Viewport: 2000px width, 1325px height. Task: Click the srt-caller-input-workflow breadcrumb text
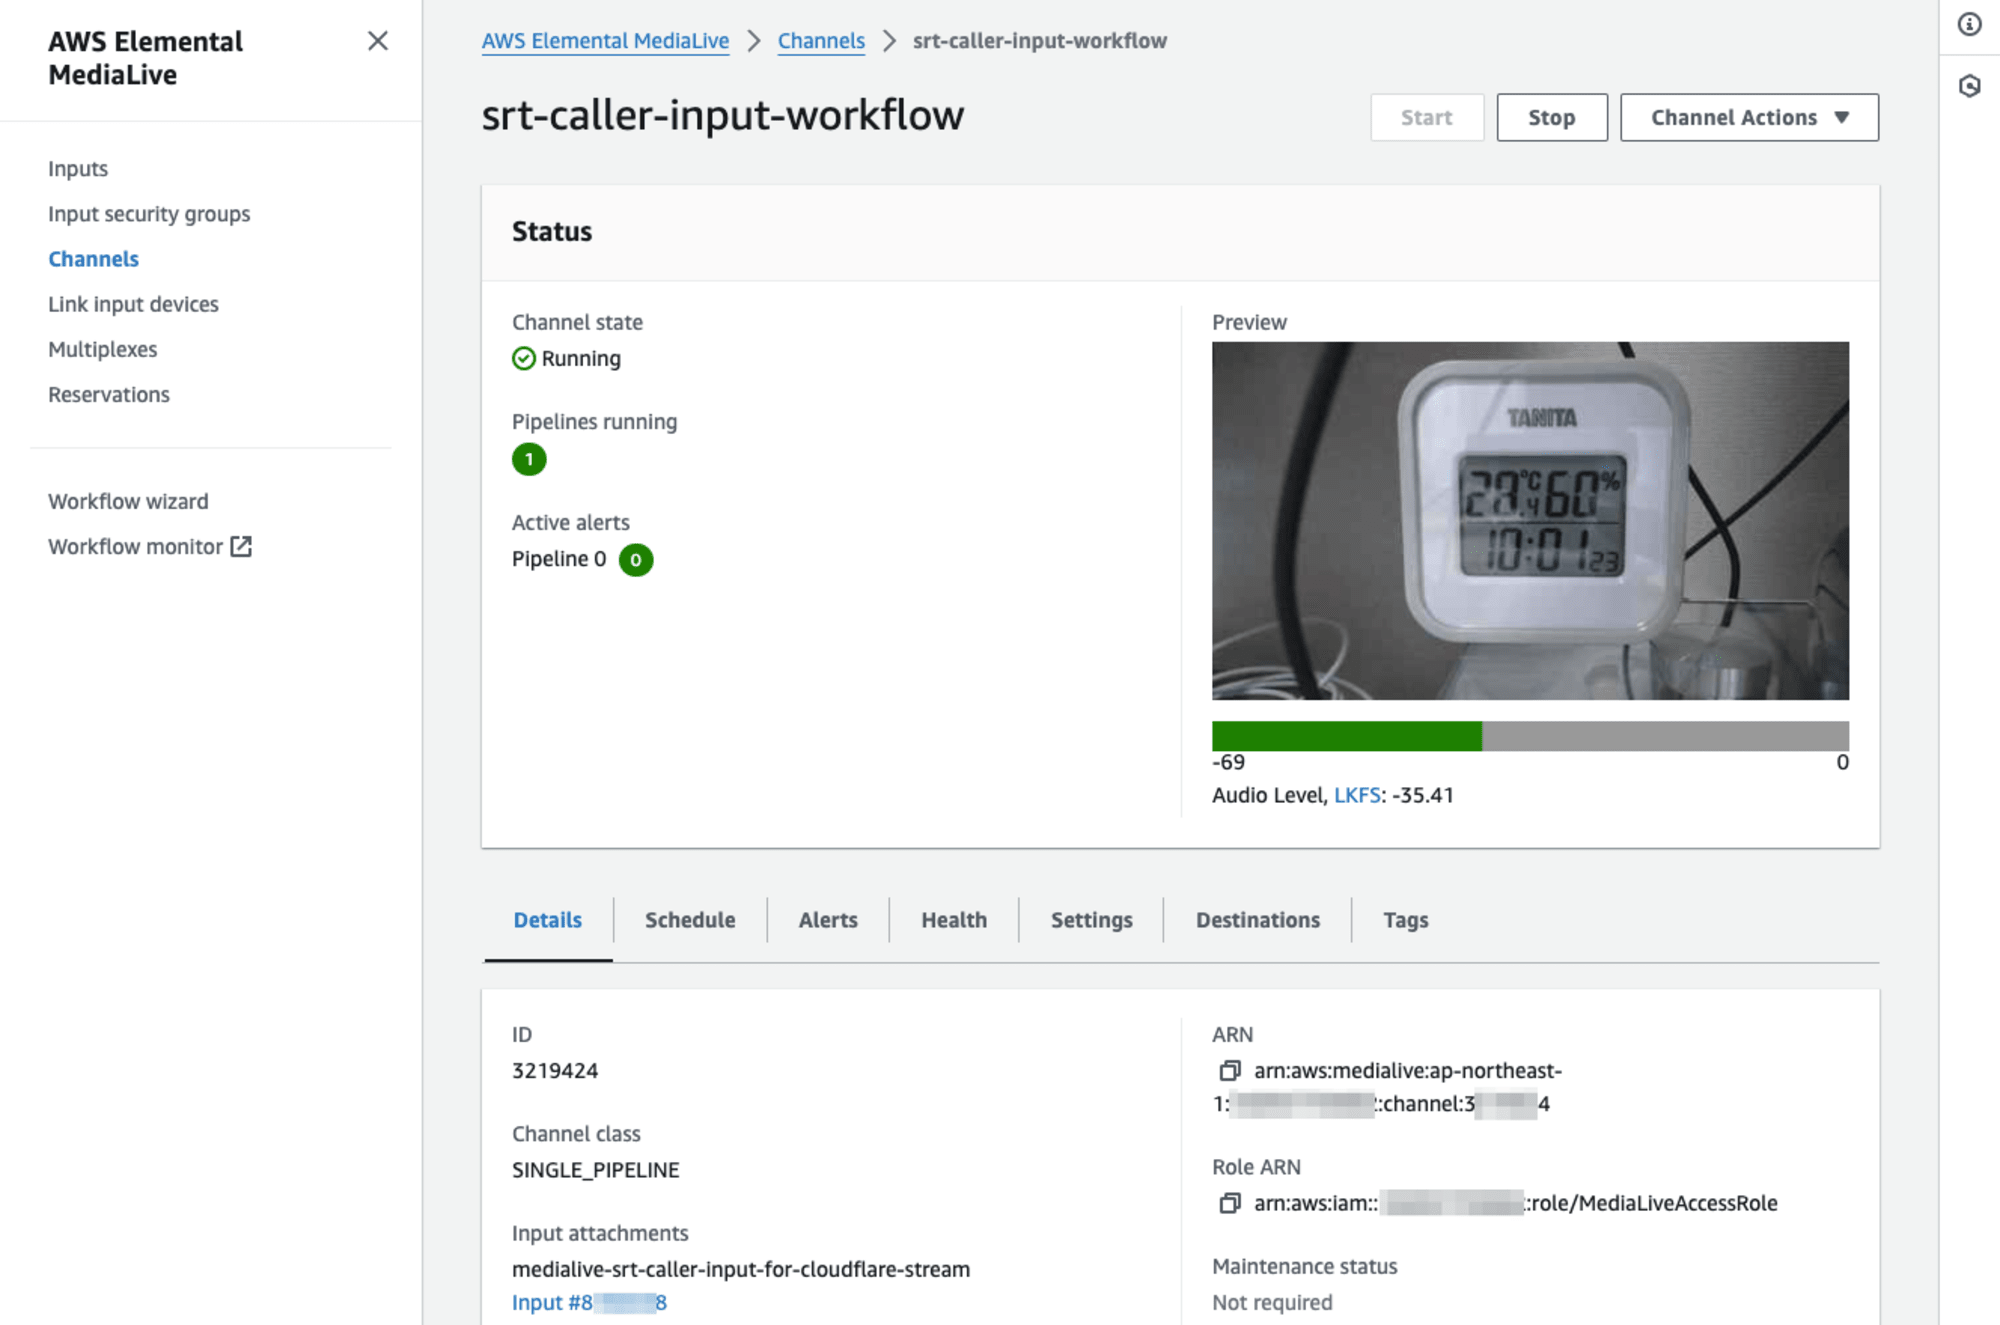1040,41
